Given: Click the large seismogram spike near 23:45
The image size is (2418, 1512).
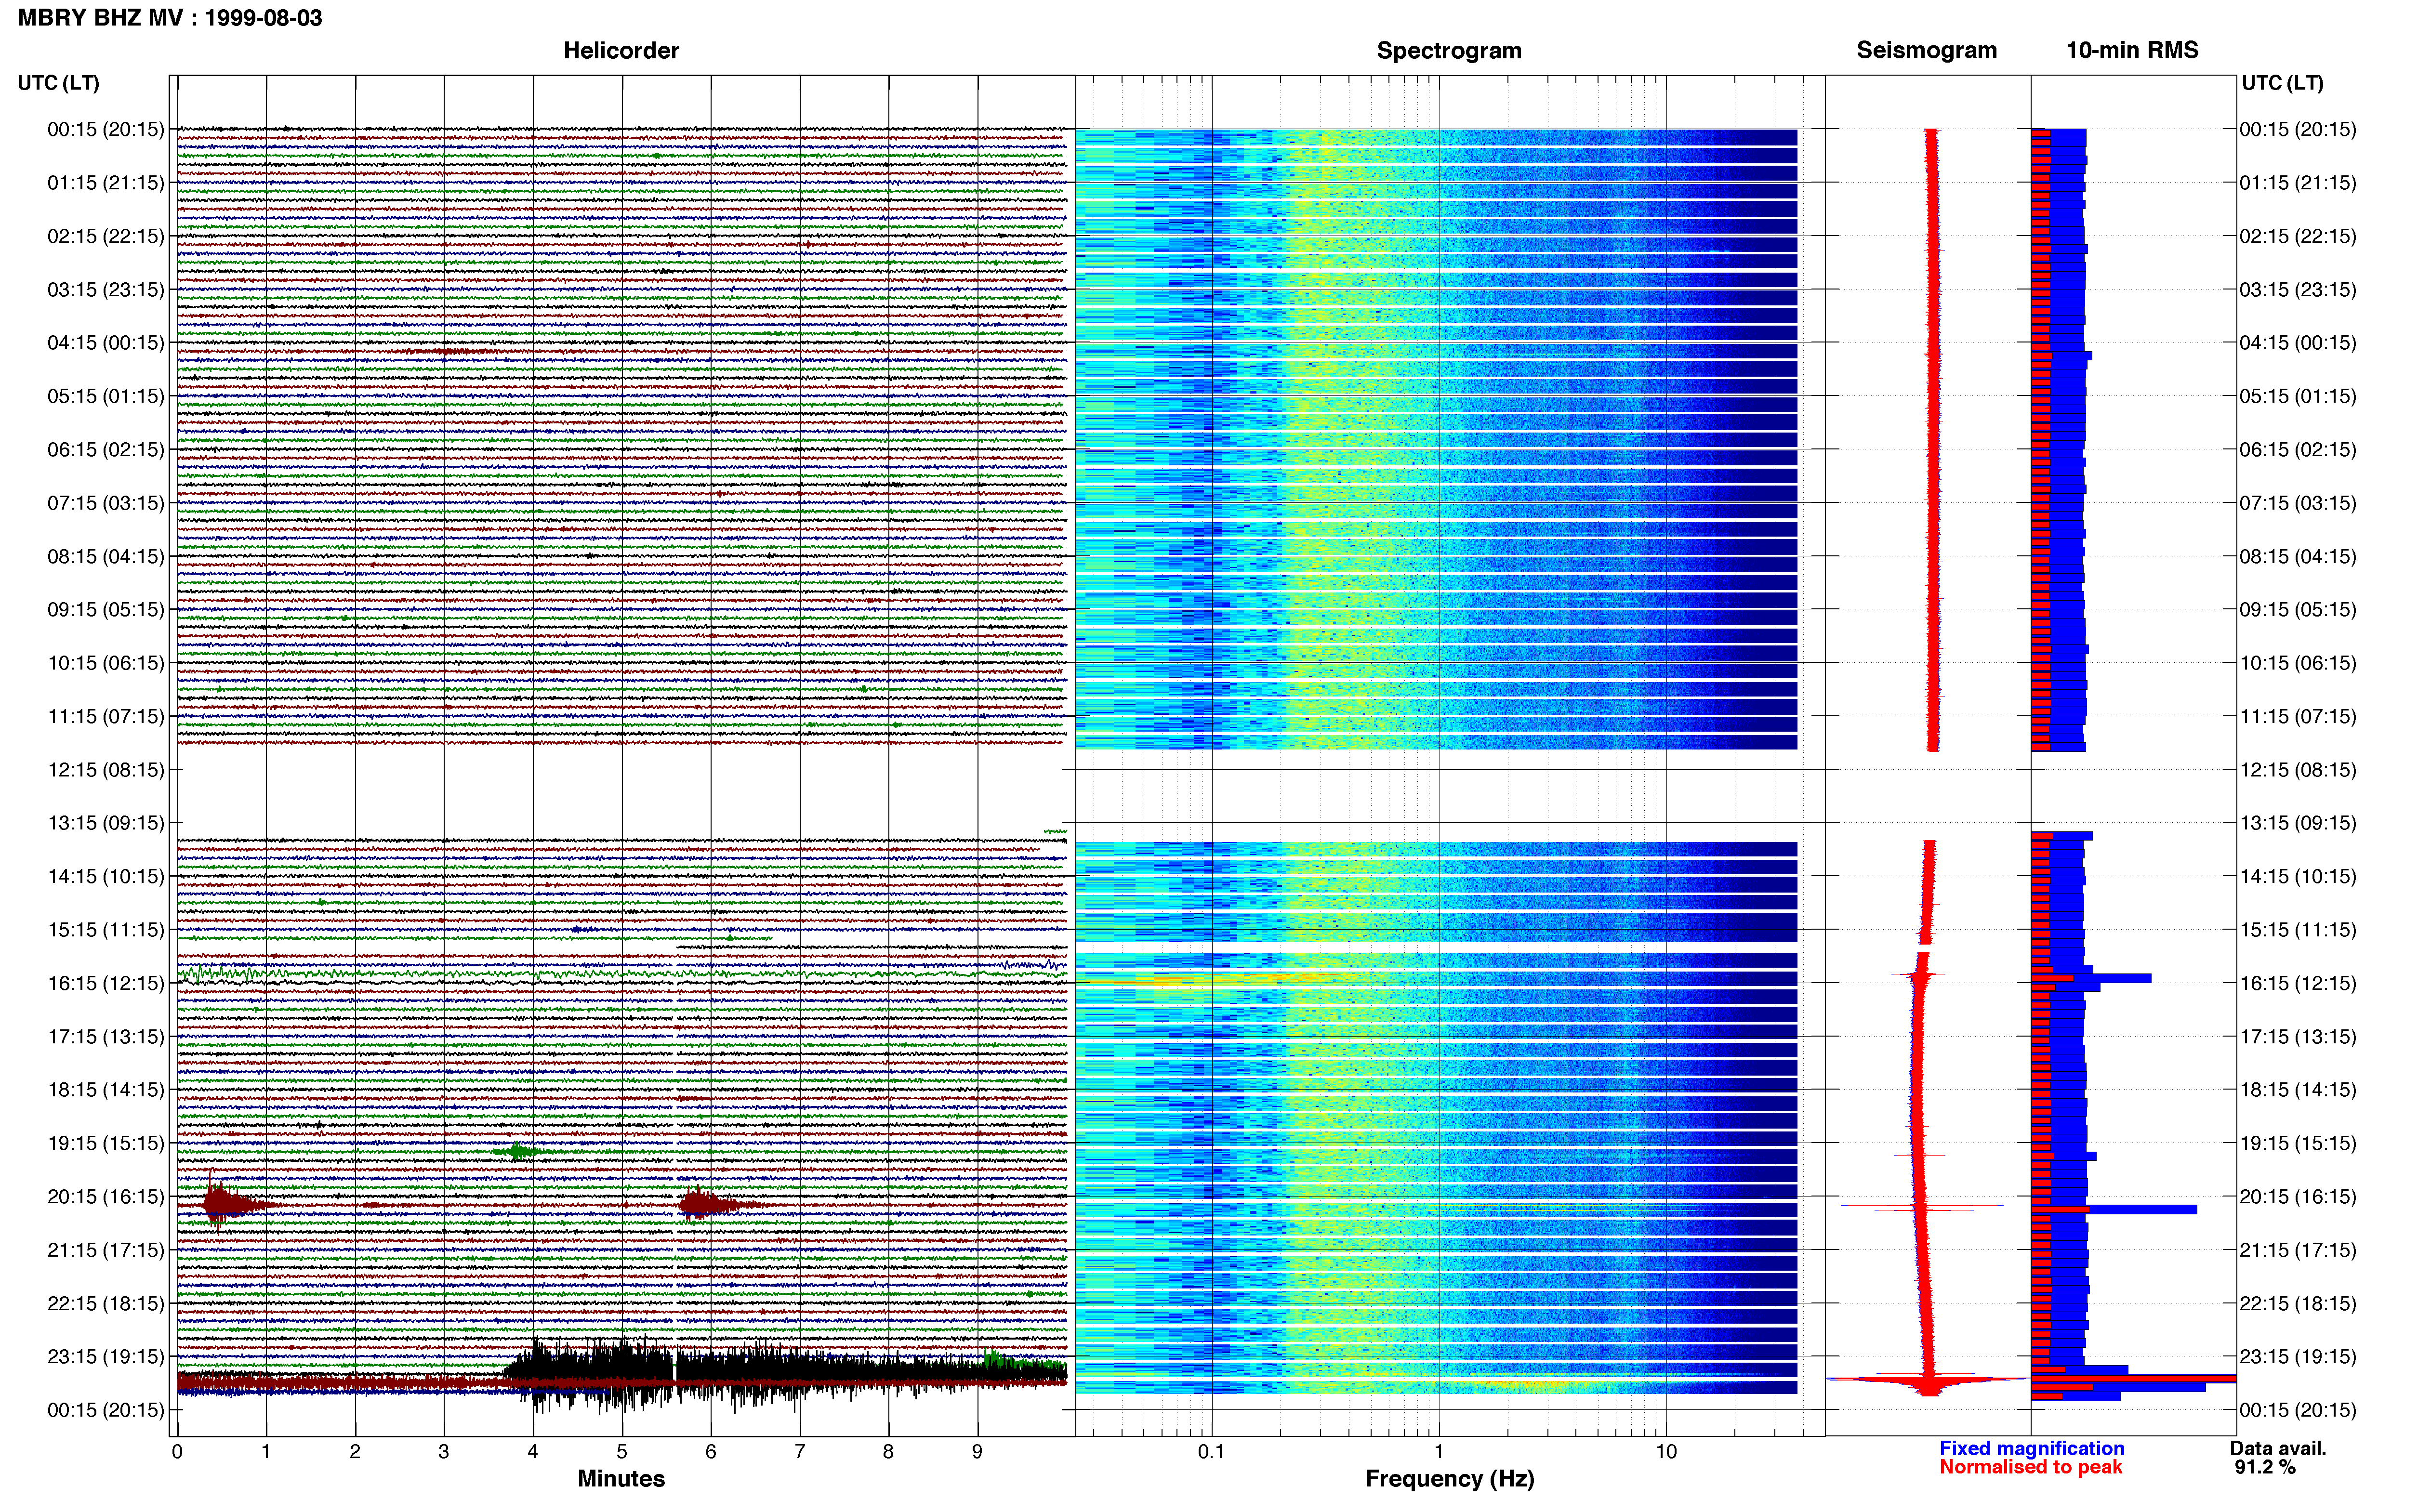Looking at the screenshot, I should tap(1928, 1381).
